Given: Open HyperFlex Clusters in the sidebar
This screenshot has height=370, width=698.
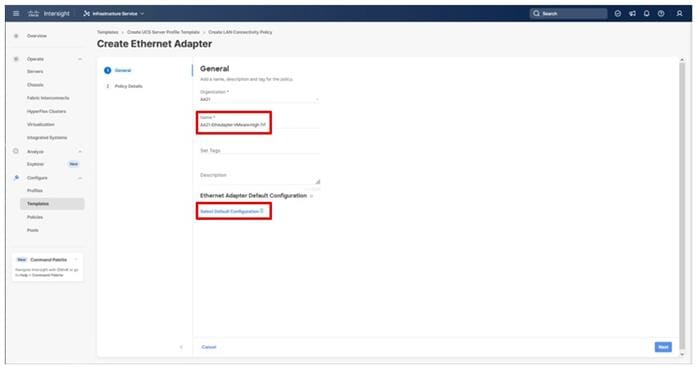Looking at the screenshot, I should (x=46, y=111).
